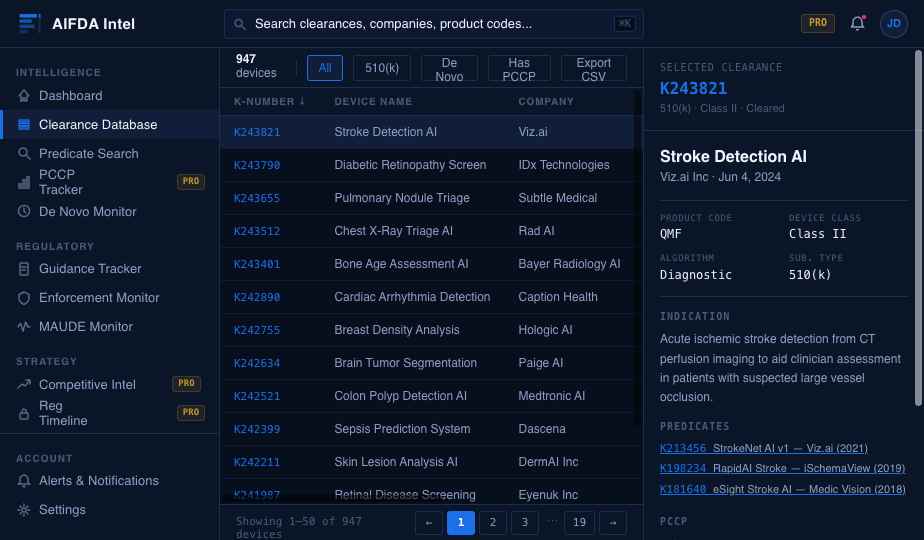Open De Novo Monitor in the sidebar

coord(110,211)
